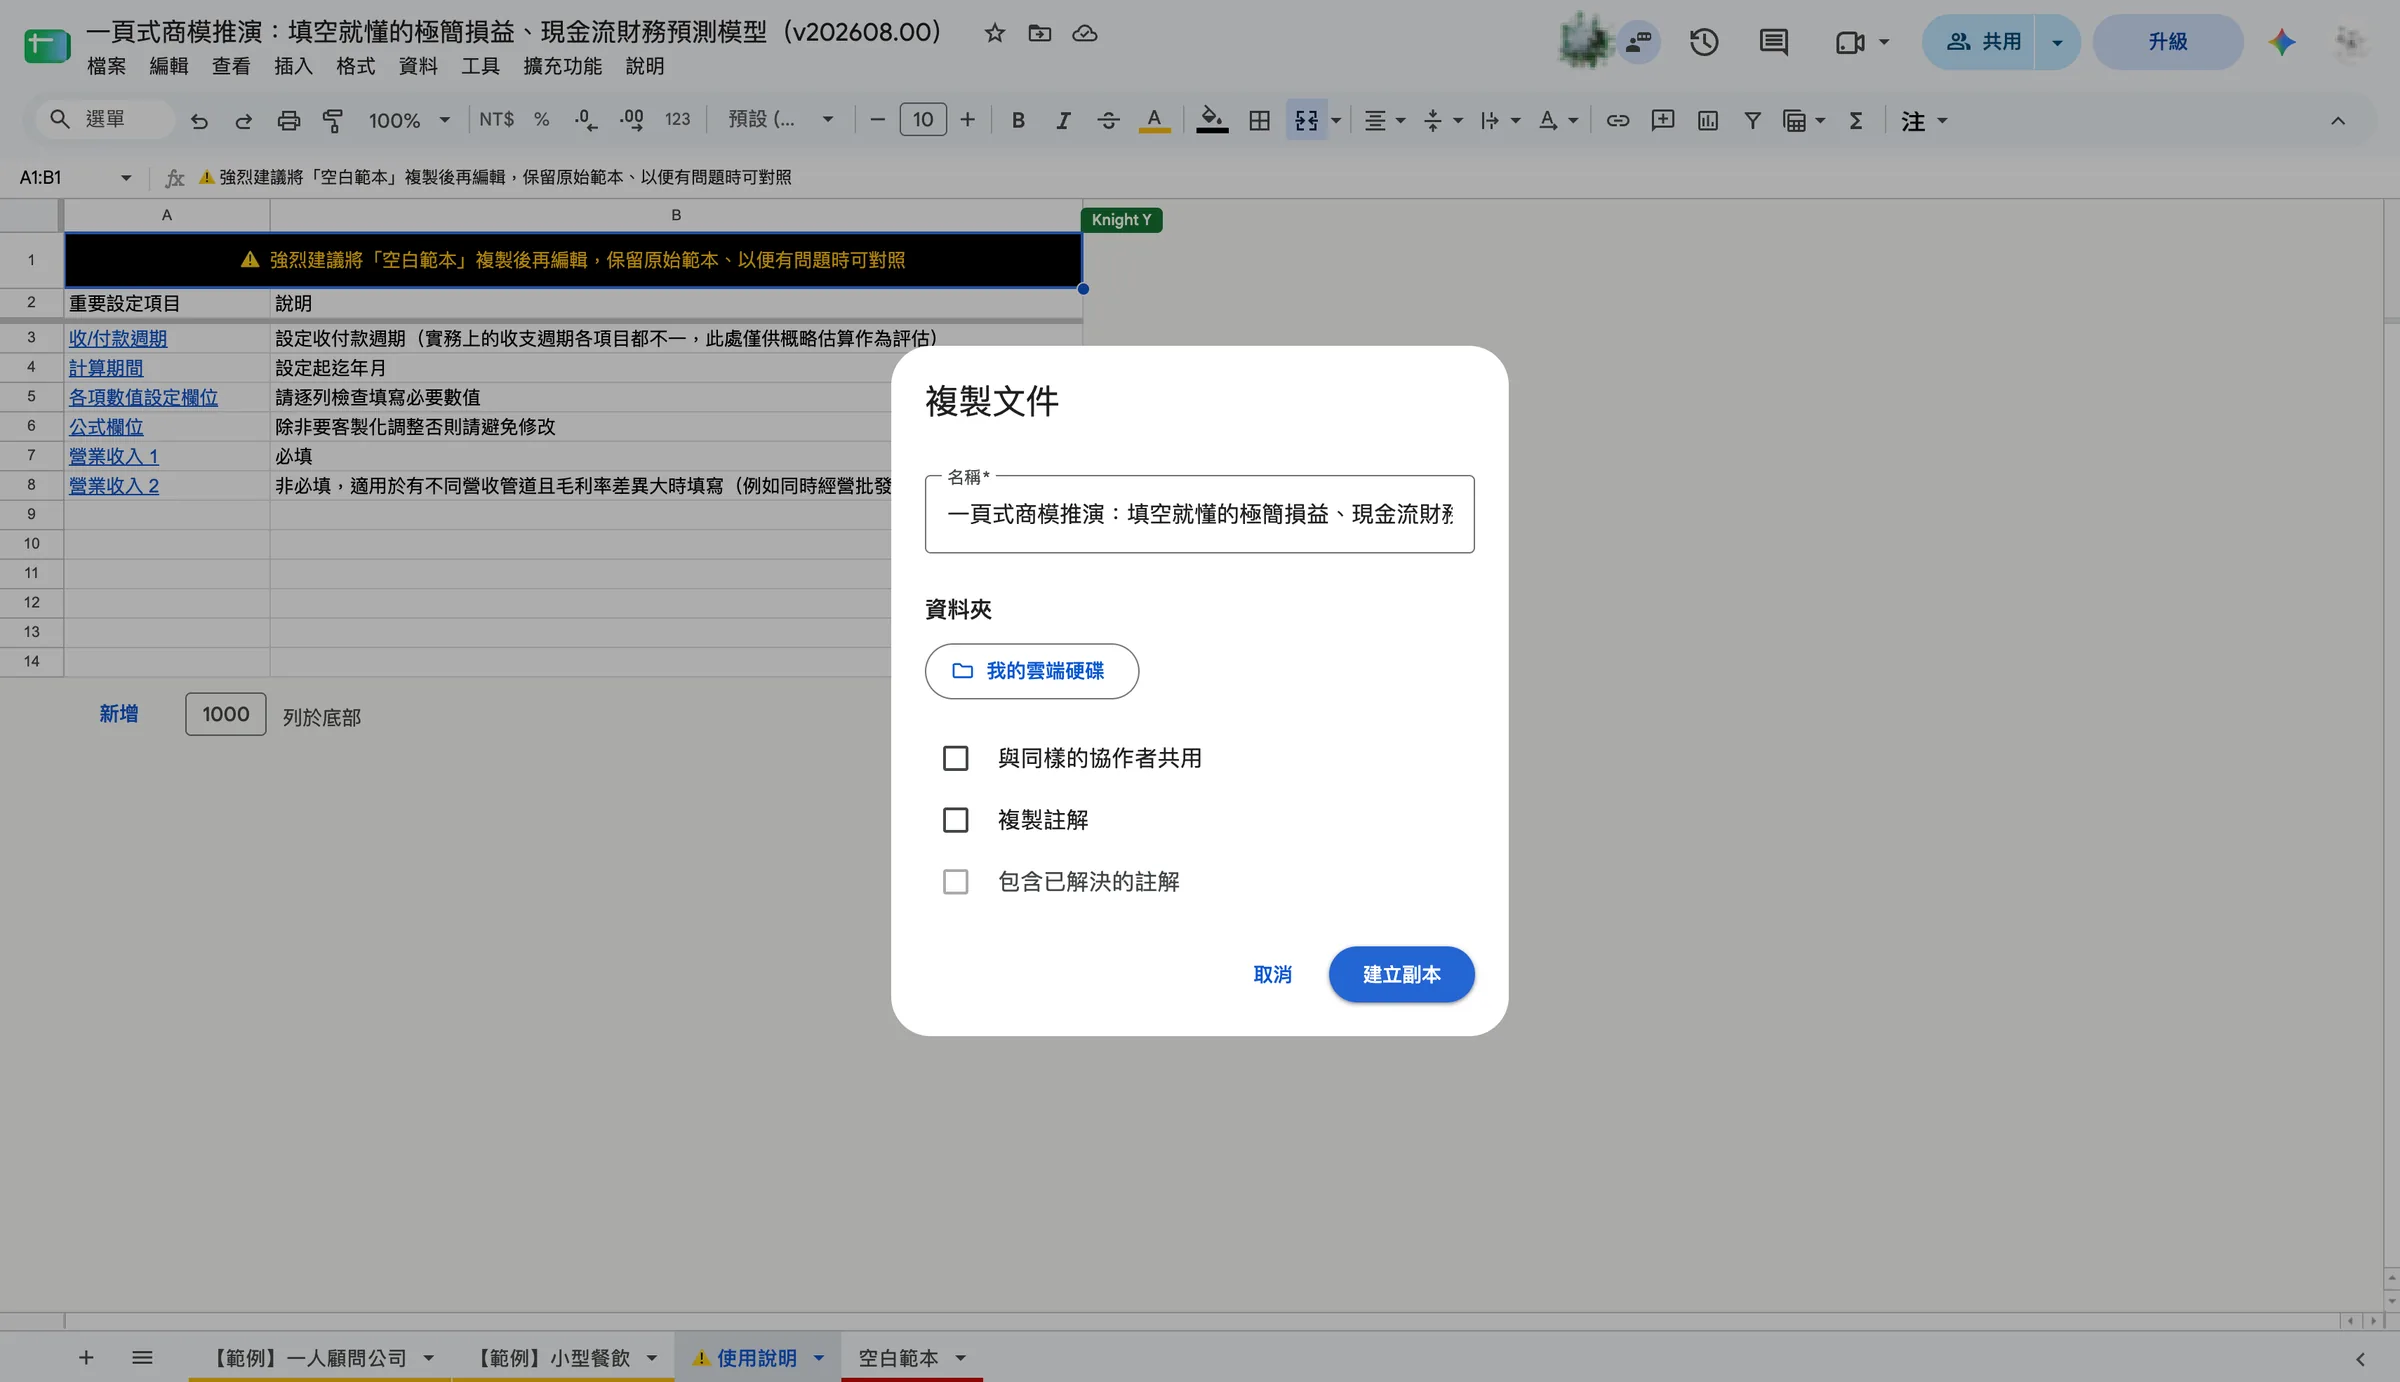Star this document
The image size is (2400, 1382).
[x=994, y=33]
